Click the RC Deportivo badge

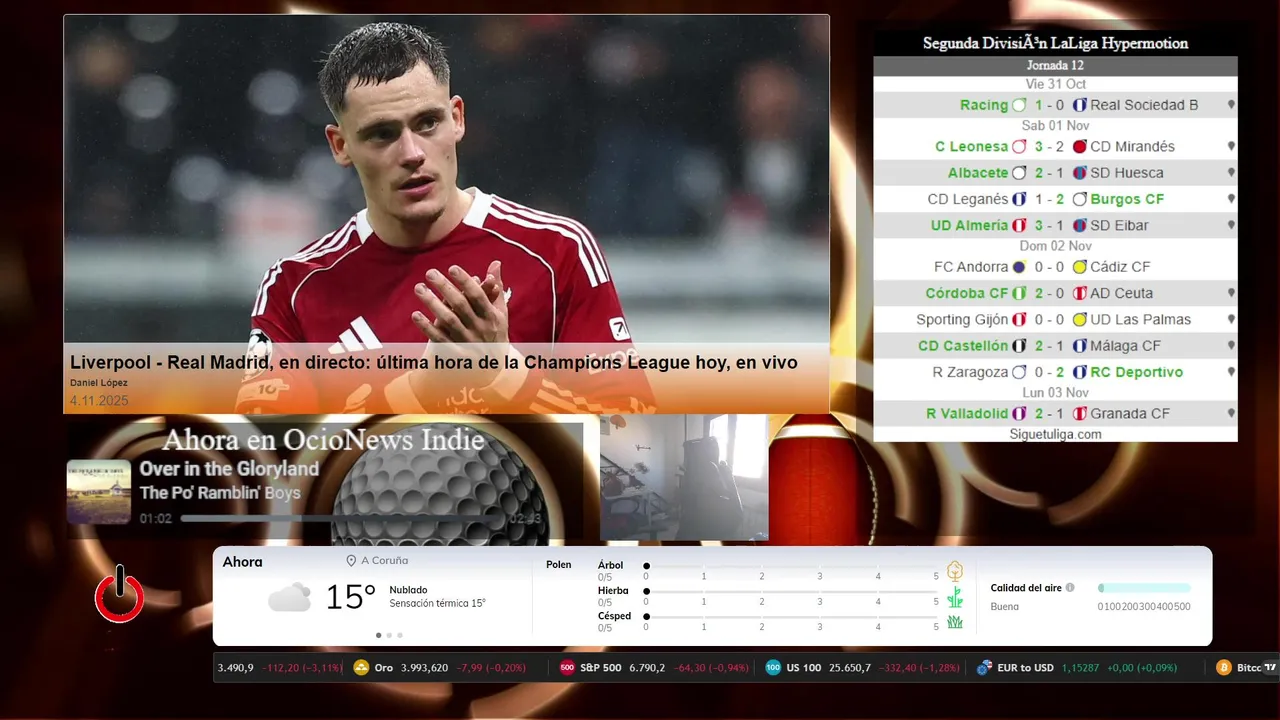tap(1080, 372)
